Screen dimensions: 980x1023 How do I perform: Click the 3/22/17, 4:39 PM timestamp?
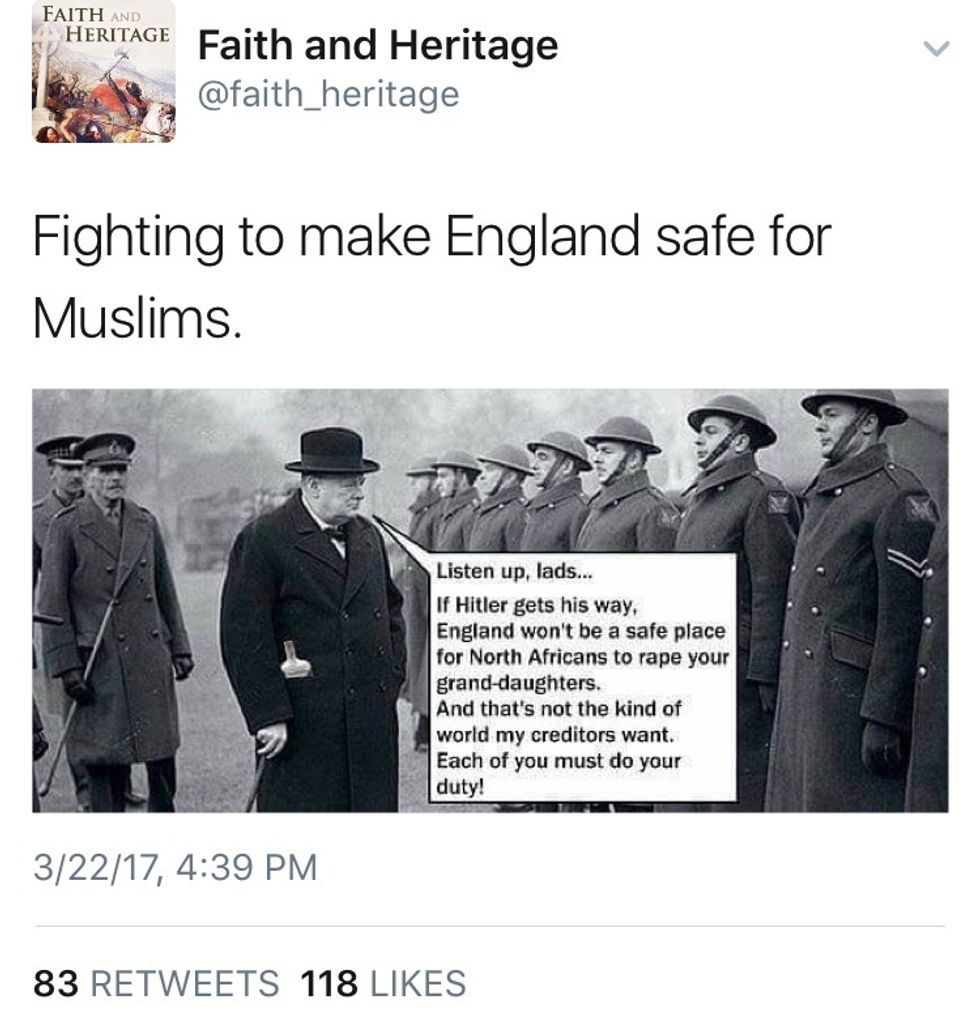click(175, 868)
